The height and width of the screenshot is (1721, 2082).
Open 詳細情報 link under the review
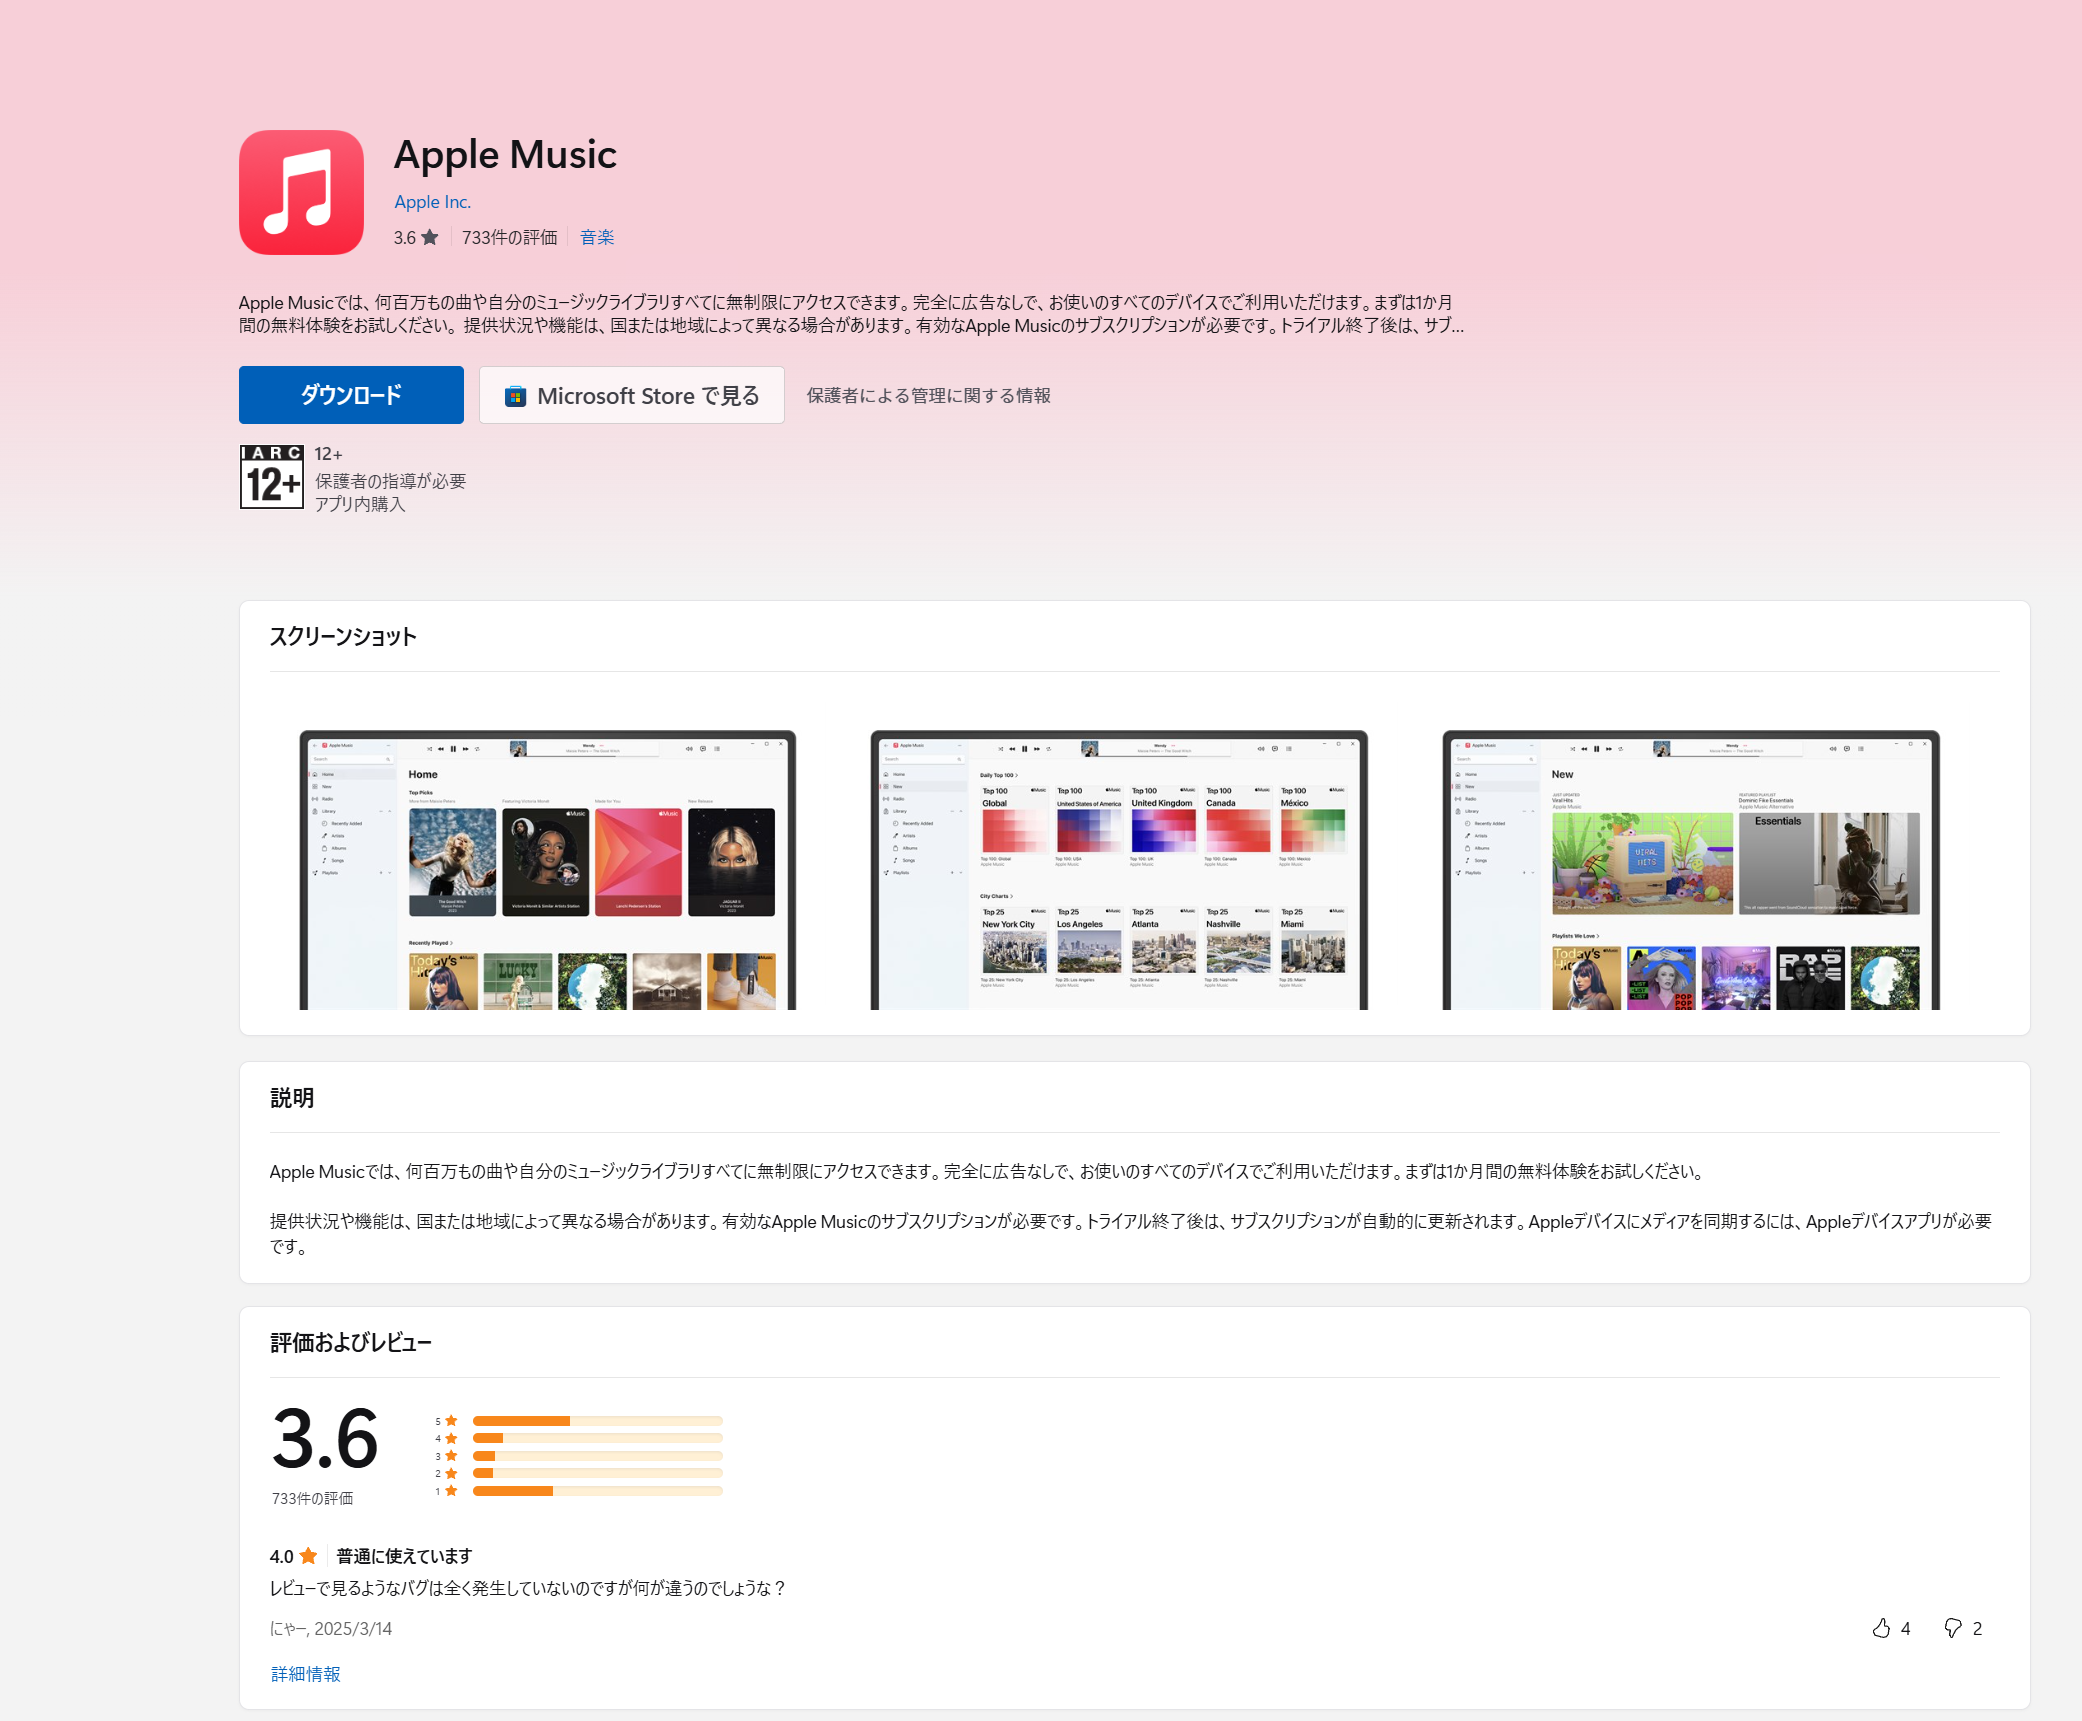point(306,1674)
